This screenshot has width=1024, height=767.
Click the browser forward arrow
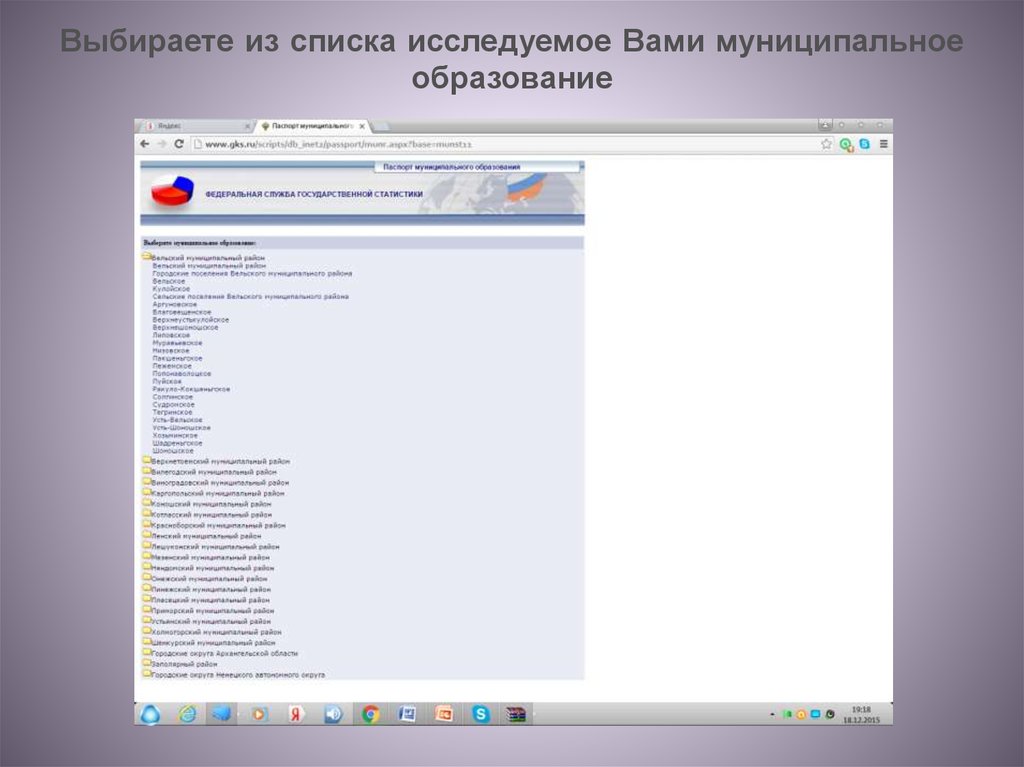(x=161, y=144)
